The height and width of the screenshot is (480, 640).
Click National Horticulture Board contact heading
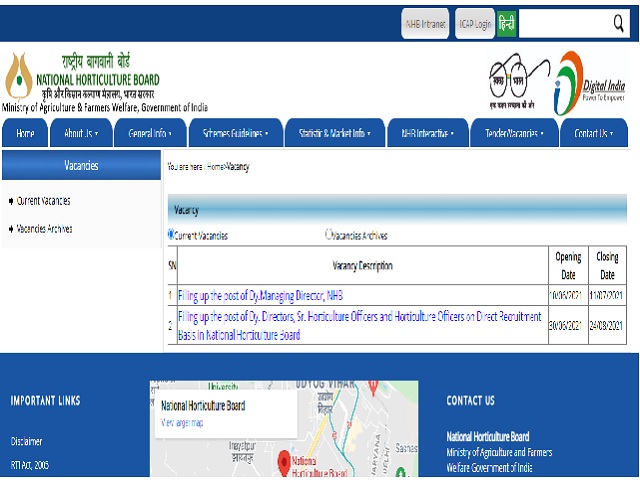(x=488, y=437)
